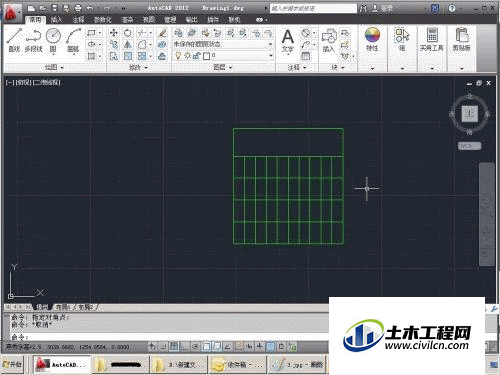This screenshot has width=500, height=375.
Task: Click the Rotate tool icon
Action: (x=128, y=33)
